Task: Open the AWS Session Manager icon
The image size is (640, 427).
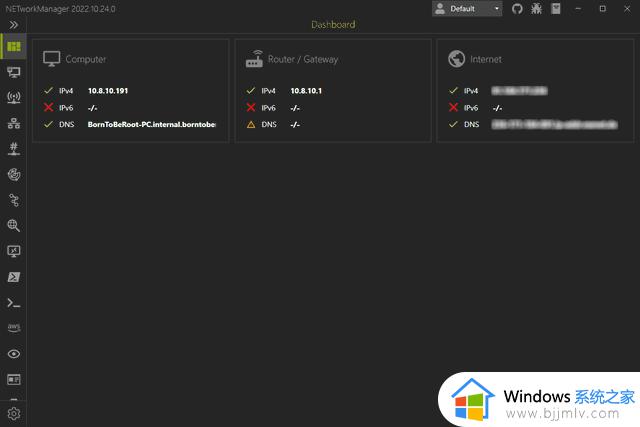Action: click(13, 328)
